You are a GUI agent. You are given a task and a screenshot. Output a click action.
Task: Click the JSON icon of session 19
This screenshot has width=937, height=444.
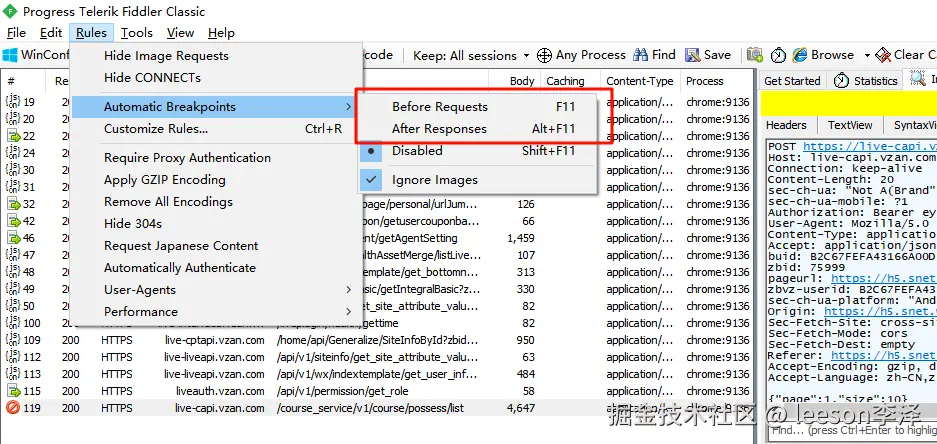[13, 102]
